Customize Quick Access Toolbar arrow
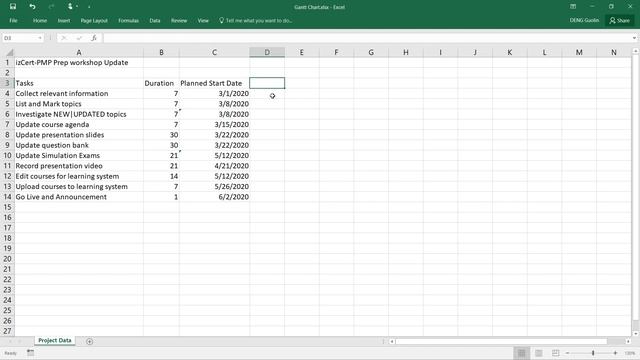 (89, 7)
